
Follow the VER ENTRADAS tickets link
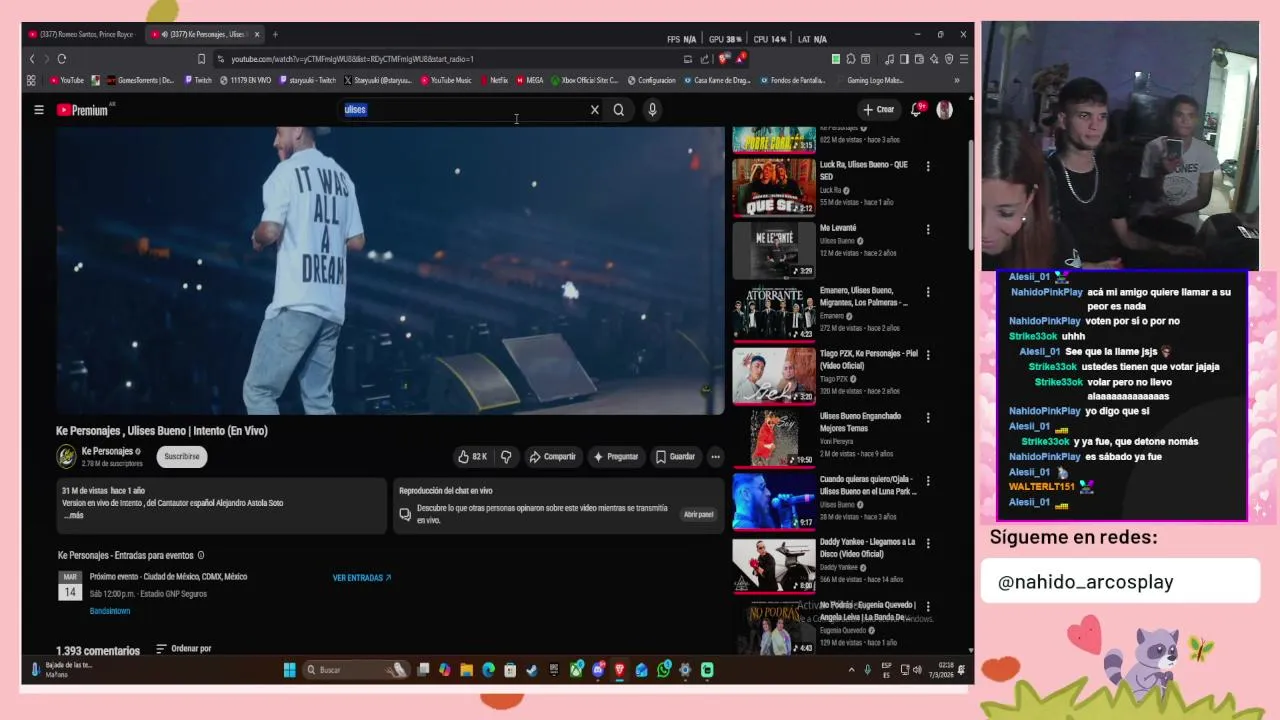362,578
